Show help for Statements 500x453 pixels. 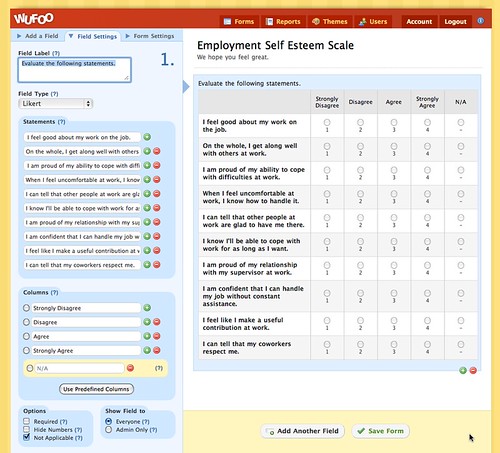click(61, 122)
